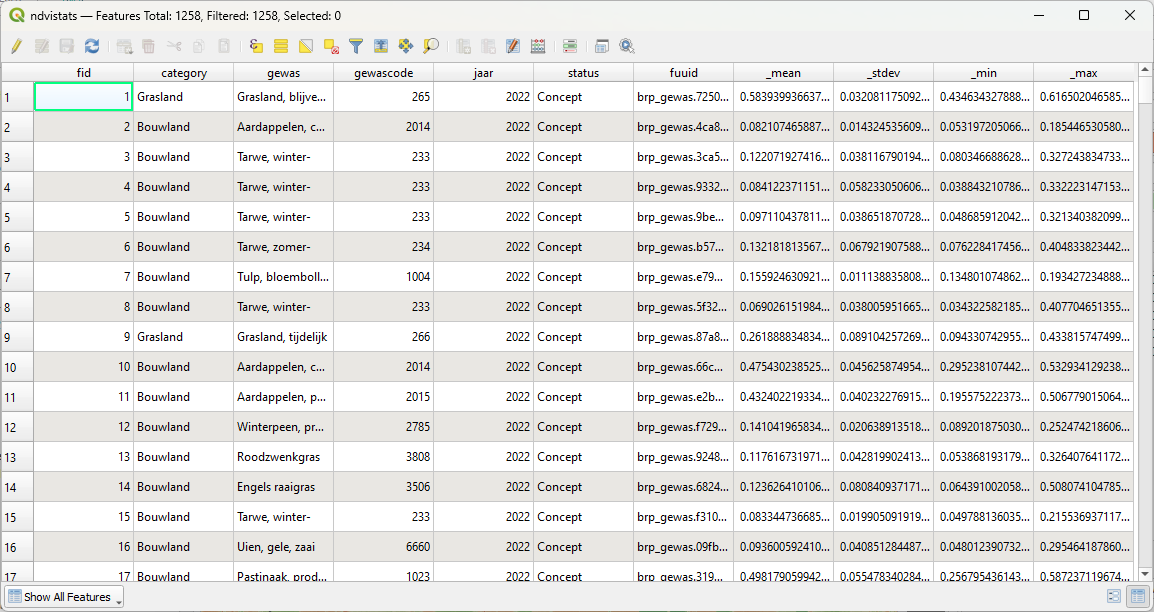The height and width of the screenshot is (612, 1154).
Task: Open select features by expression tool
Action: 256,46
